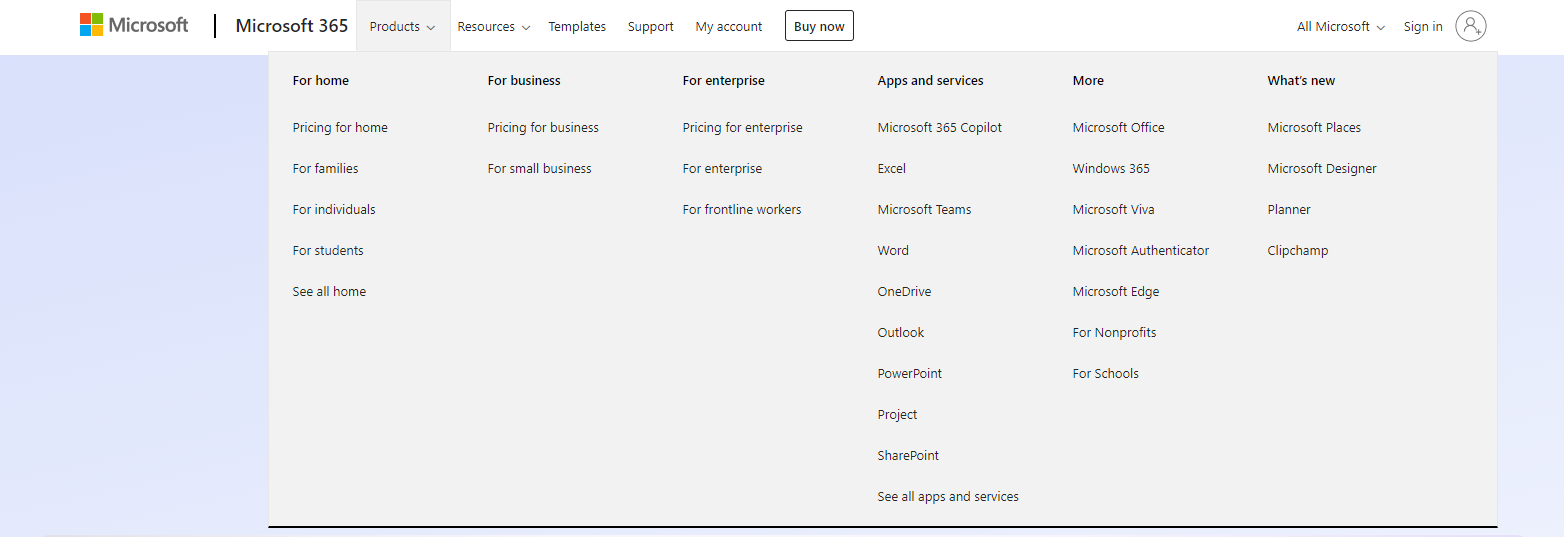The width and height of the screenshot is (1564, 537).
Task: Open the Microsoft Teams link
Action: click(925, 210)
